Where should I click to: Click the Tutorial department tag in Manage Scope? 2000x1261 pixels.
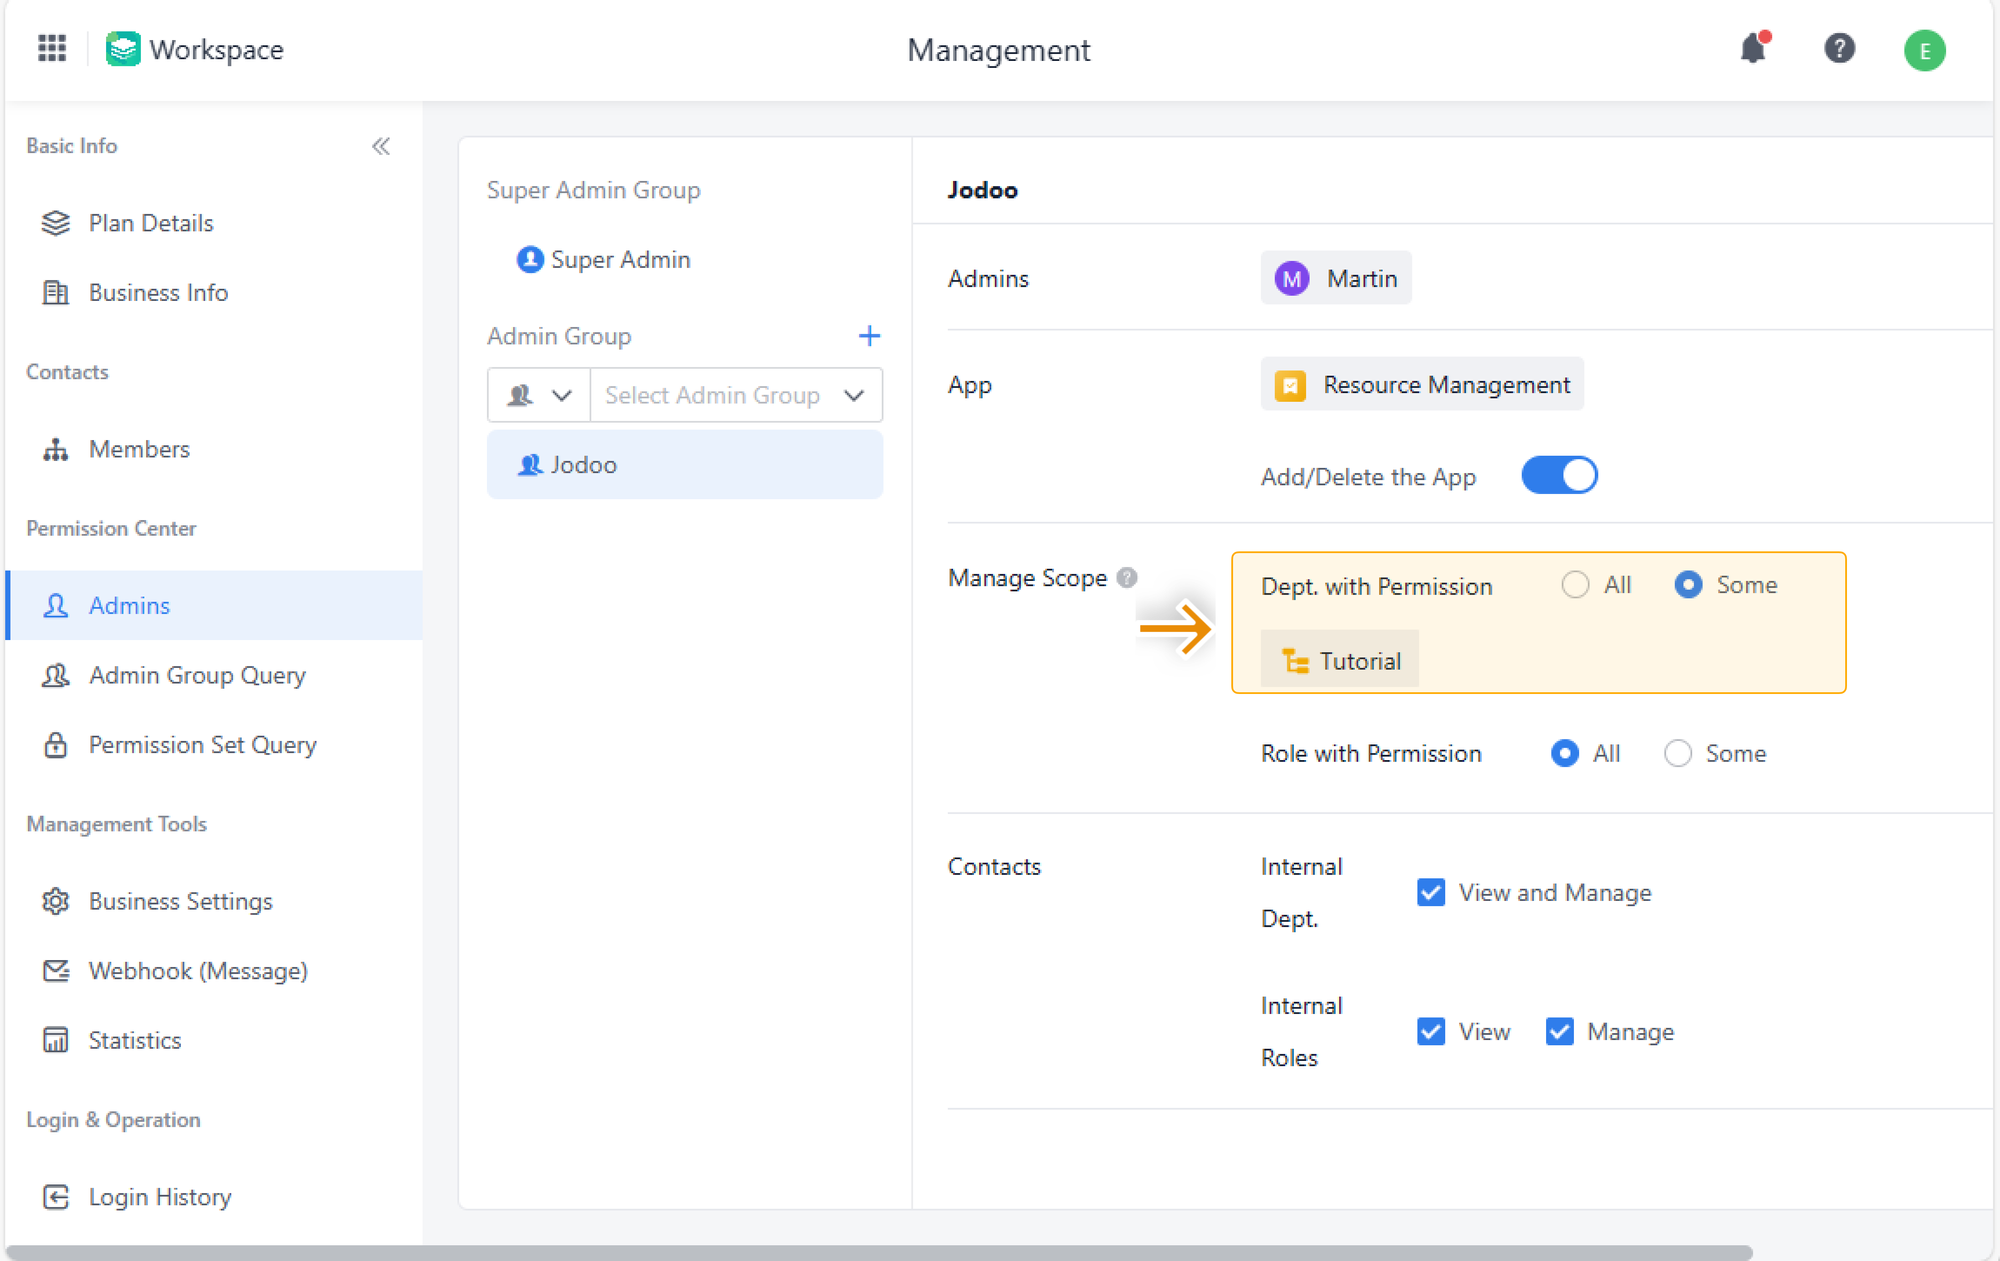[x=1338, y=660]
